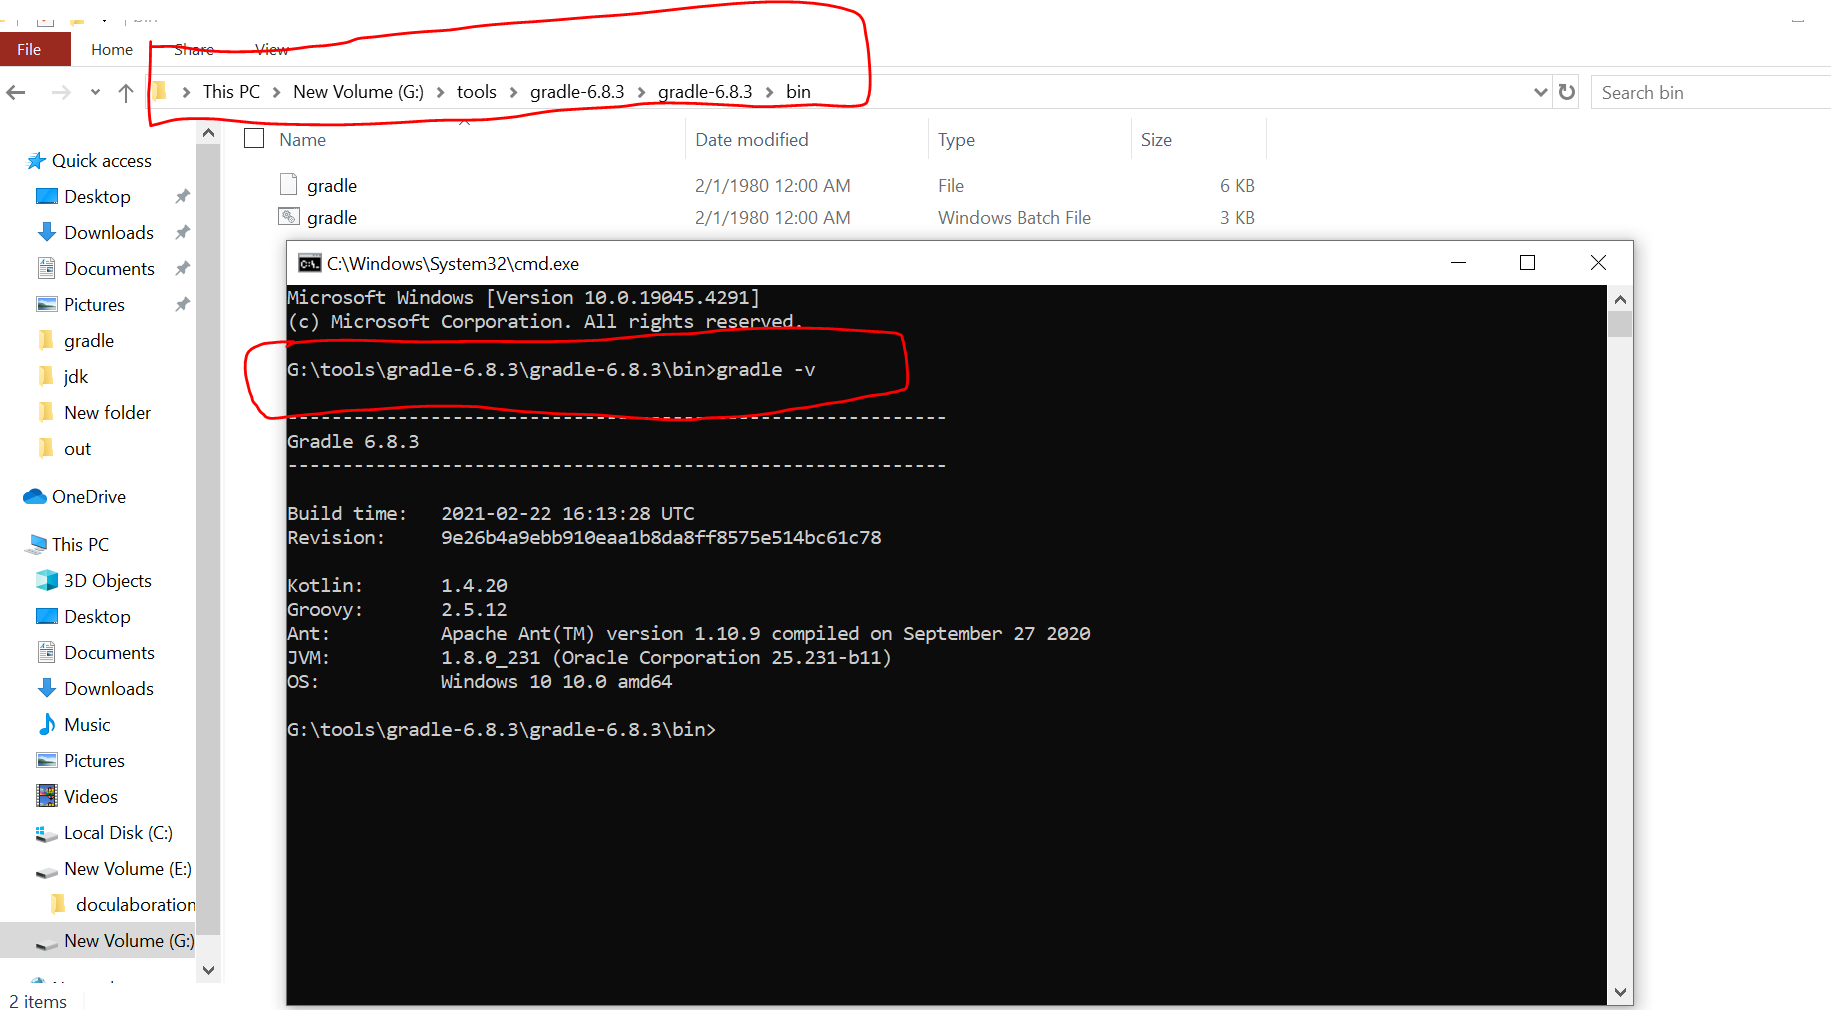
Task: Expand chevron after 'This PC' breadcrumb
Action: (276, 92)
